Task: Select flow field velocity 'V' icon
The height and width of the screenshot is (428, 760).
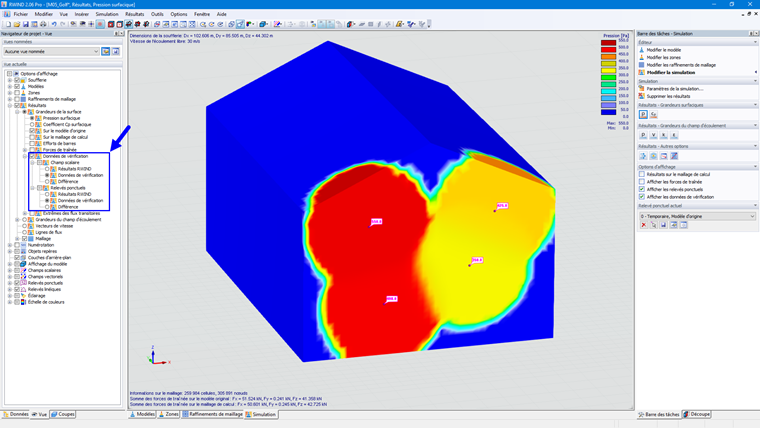Action: point(653,135)
